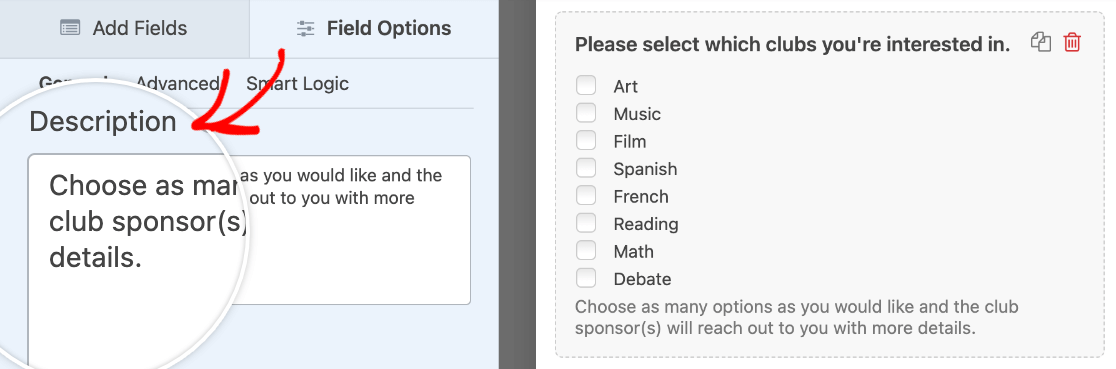This screenshot has height=369, width=1116.
Task: Check the Art checkbox
Action: point(586,85)
